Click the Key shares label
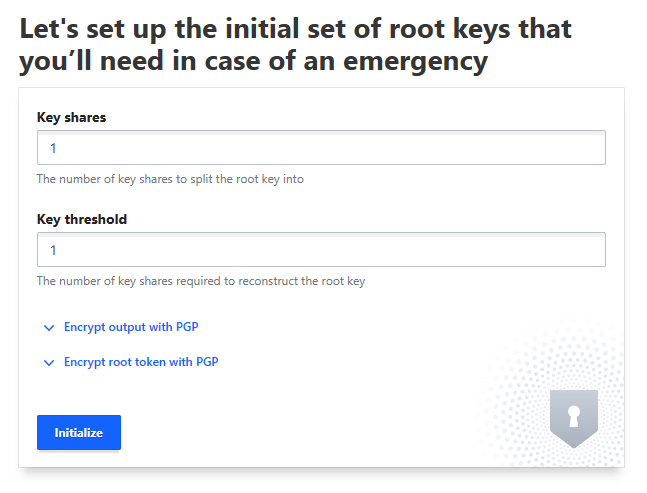 [x=71, y=117]
